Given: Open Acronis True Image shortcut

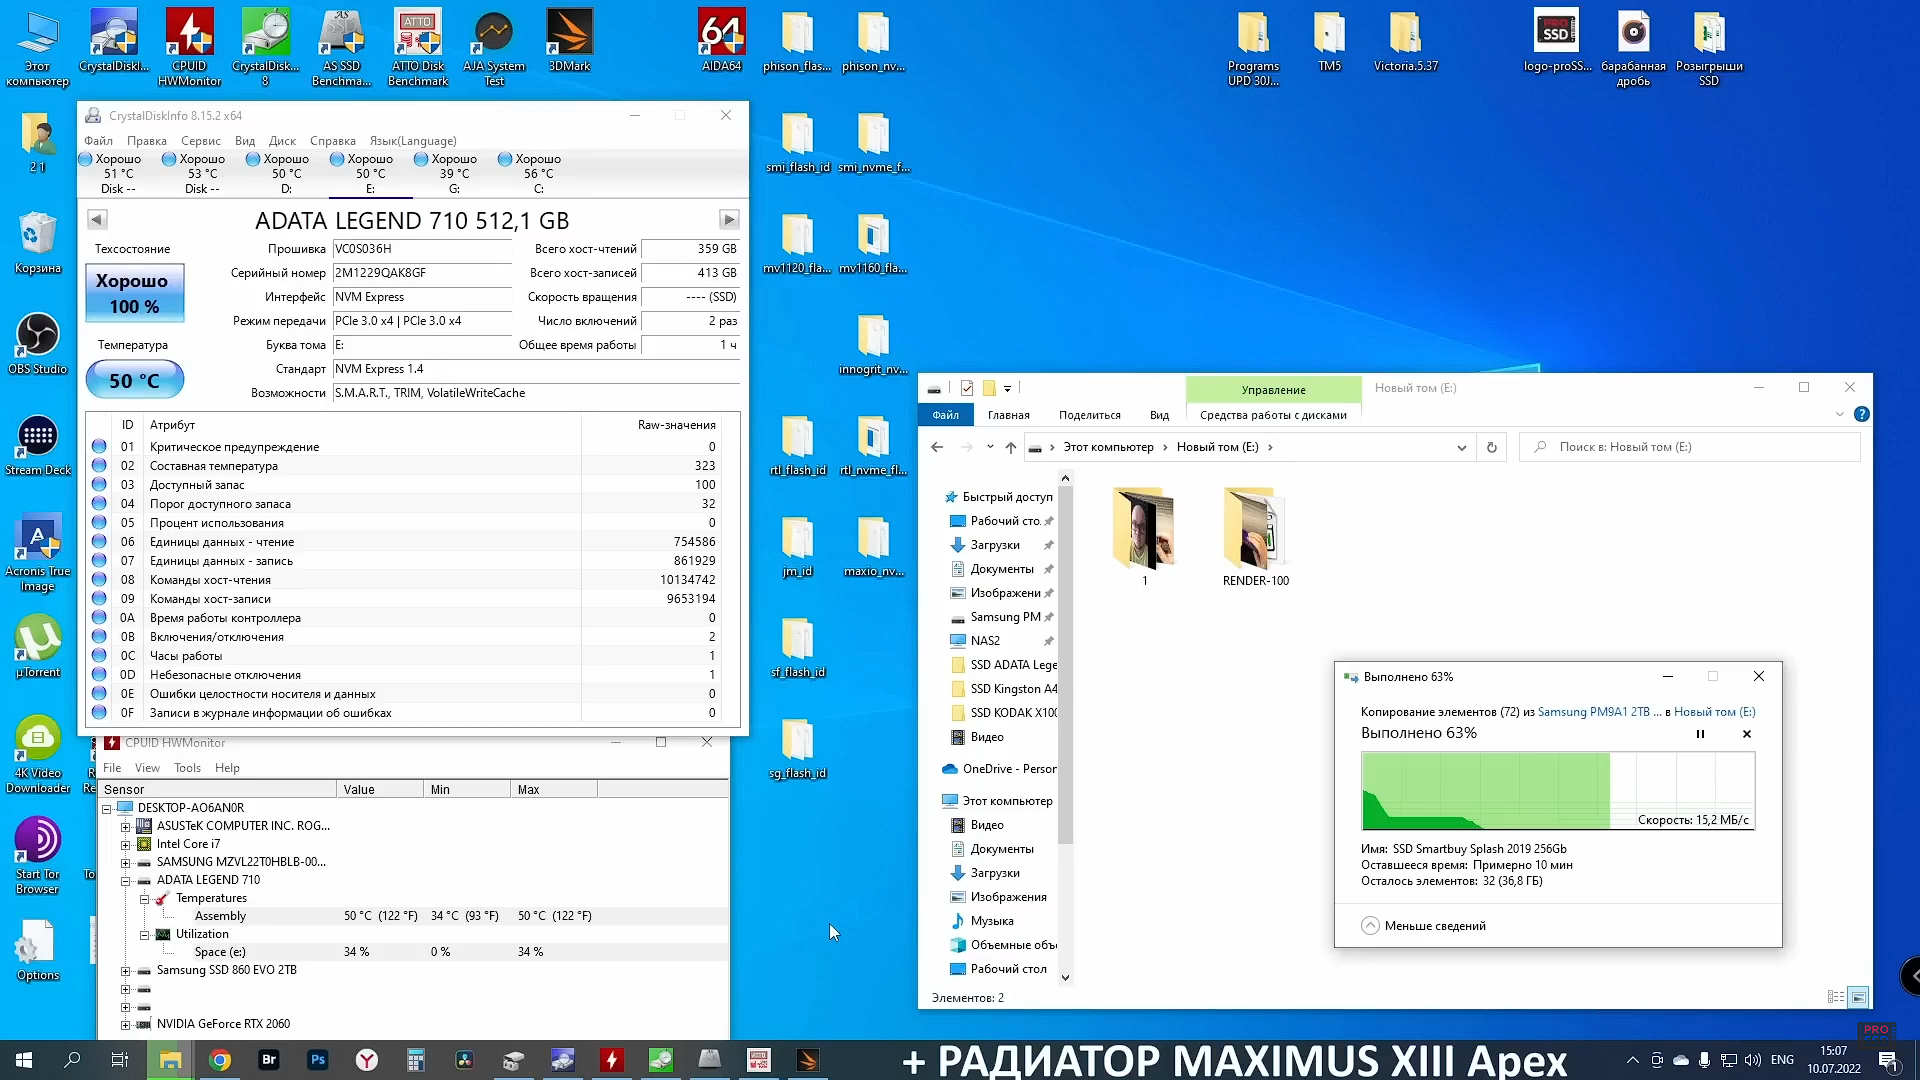Looking at the screenshot, I should 38,553.
